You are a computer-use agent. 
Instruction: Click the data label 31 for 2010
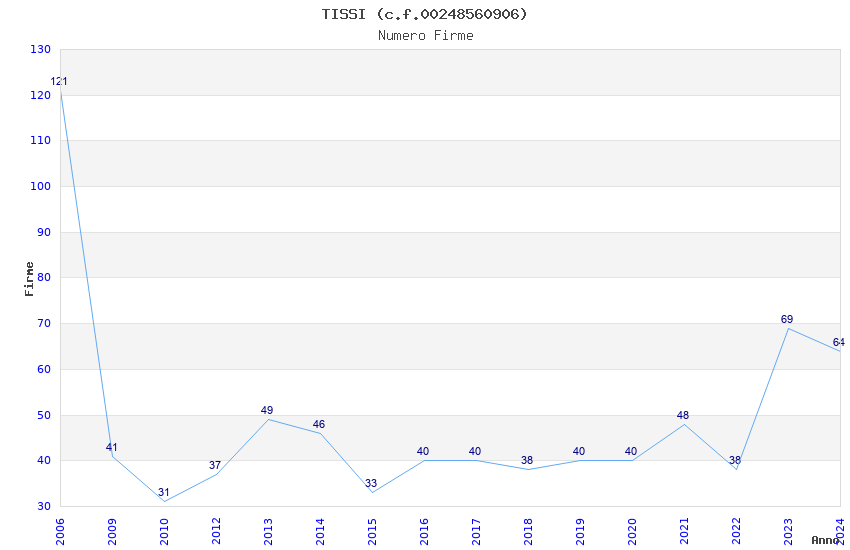click(x=164, y=492)
